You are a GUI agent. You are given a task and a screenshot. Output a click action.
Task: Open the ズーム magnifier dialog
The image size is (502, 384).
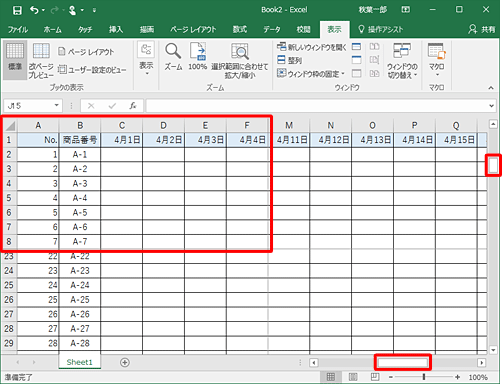point(173,57)
